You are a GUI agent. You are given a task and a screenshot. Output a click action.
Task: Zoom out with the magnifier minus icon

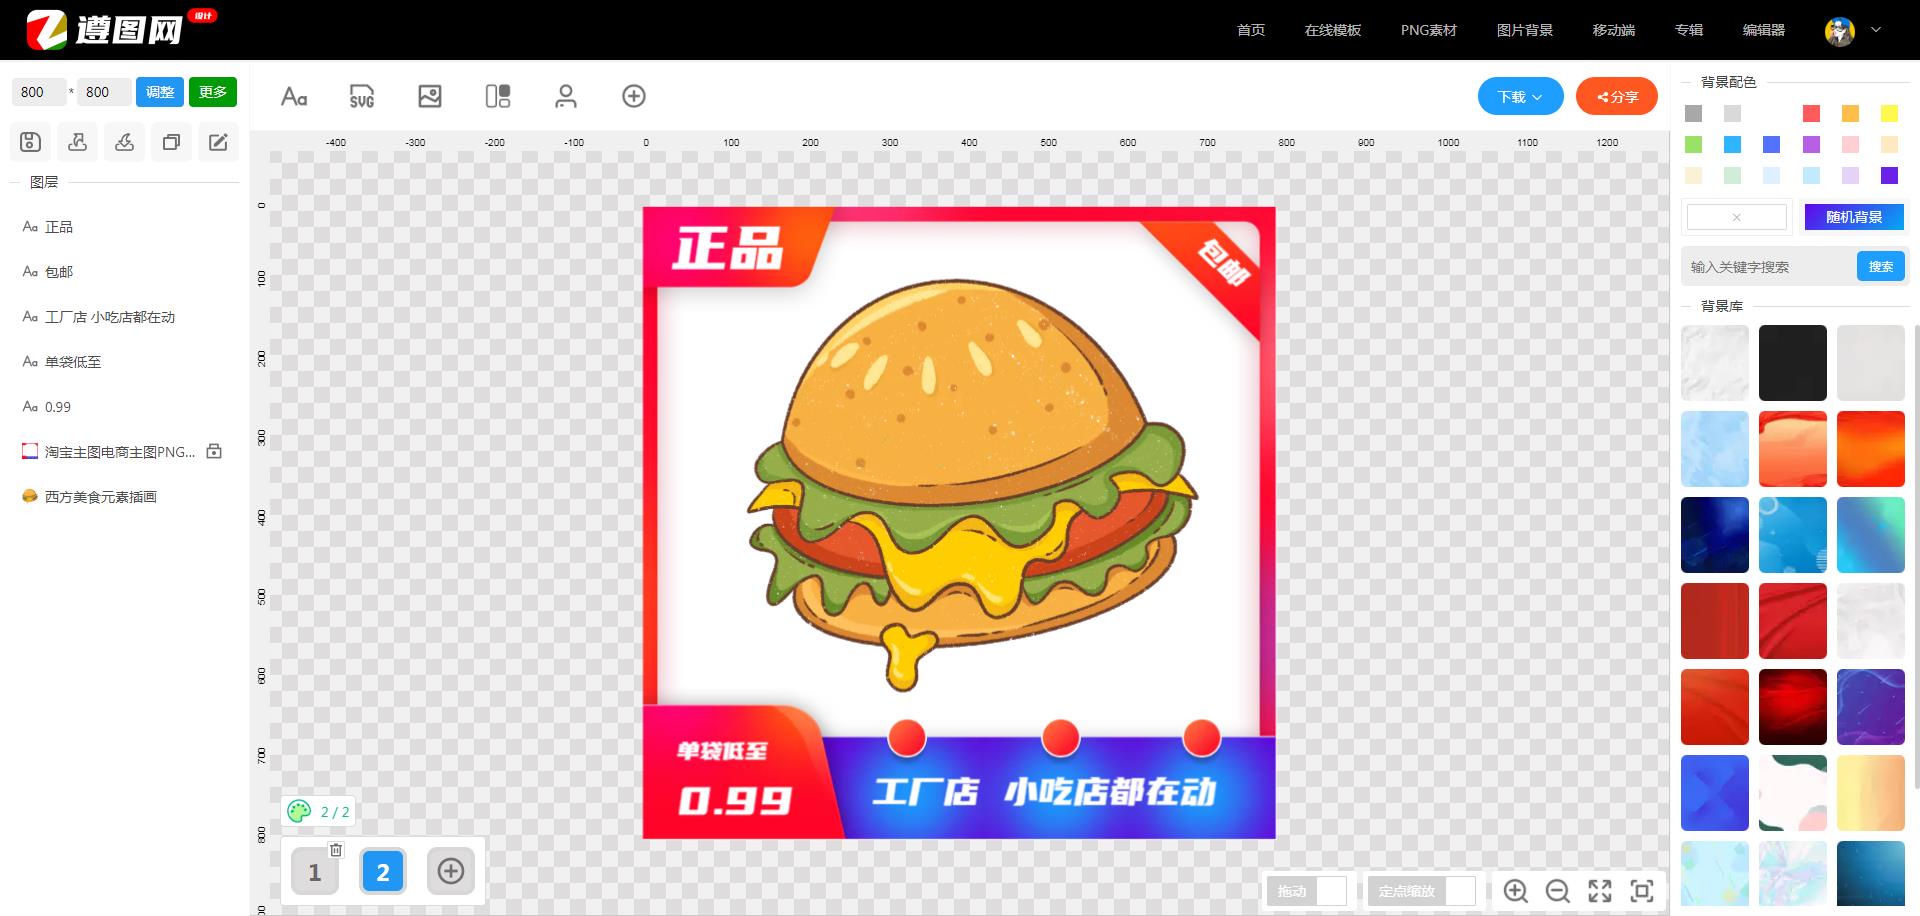[x=1558, y=891]
